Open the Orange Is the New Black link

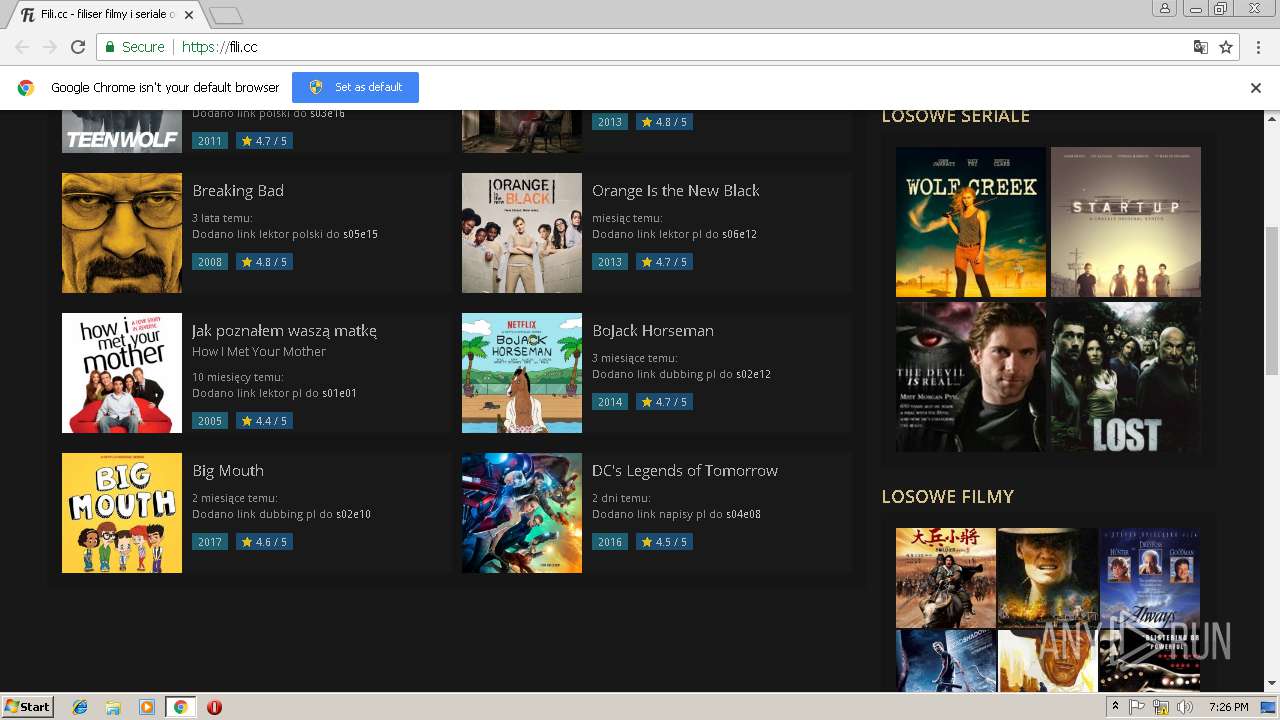(676, 190)
